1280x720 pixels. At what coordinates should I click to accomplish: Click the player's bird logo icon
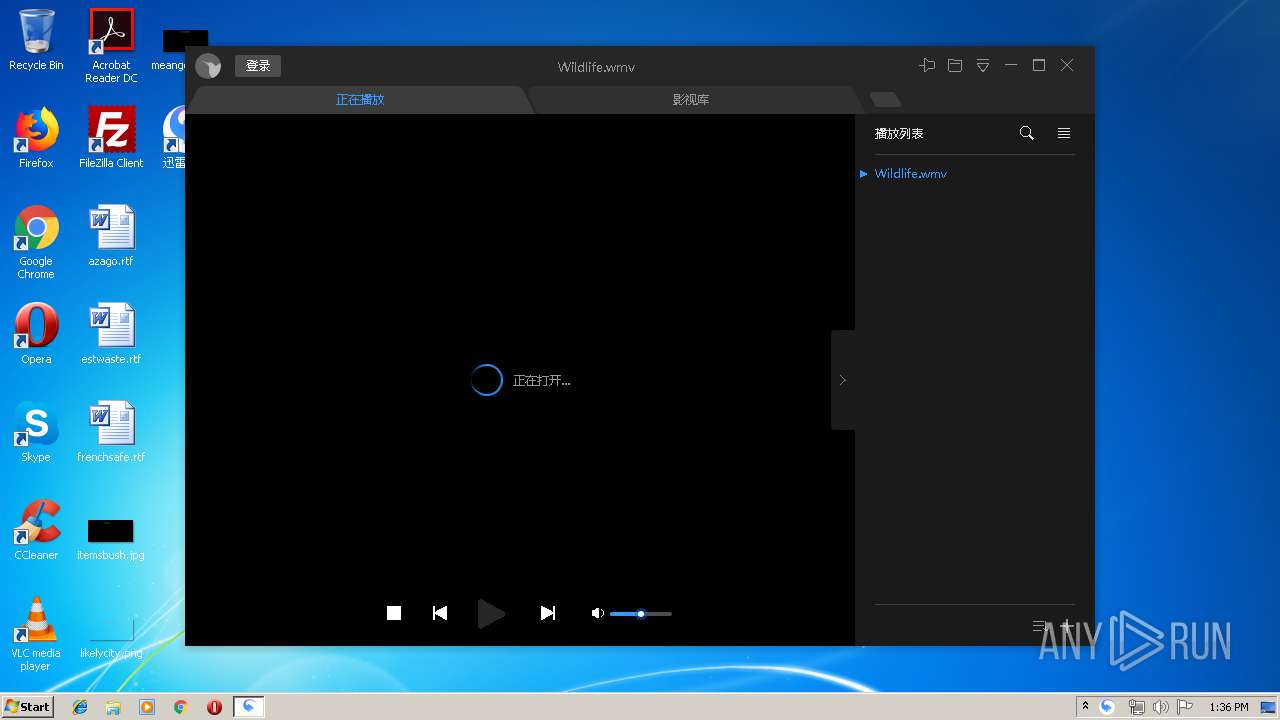click(208, 66)
